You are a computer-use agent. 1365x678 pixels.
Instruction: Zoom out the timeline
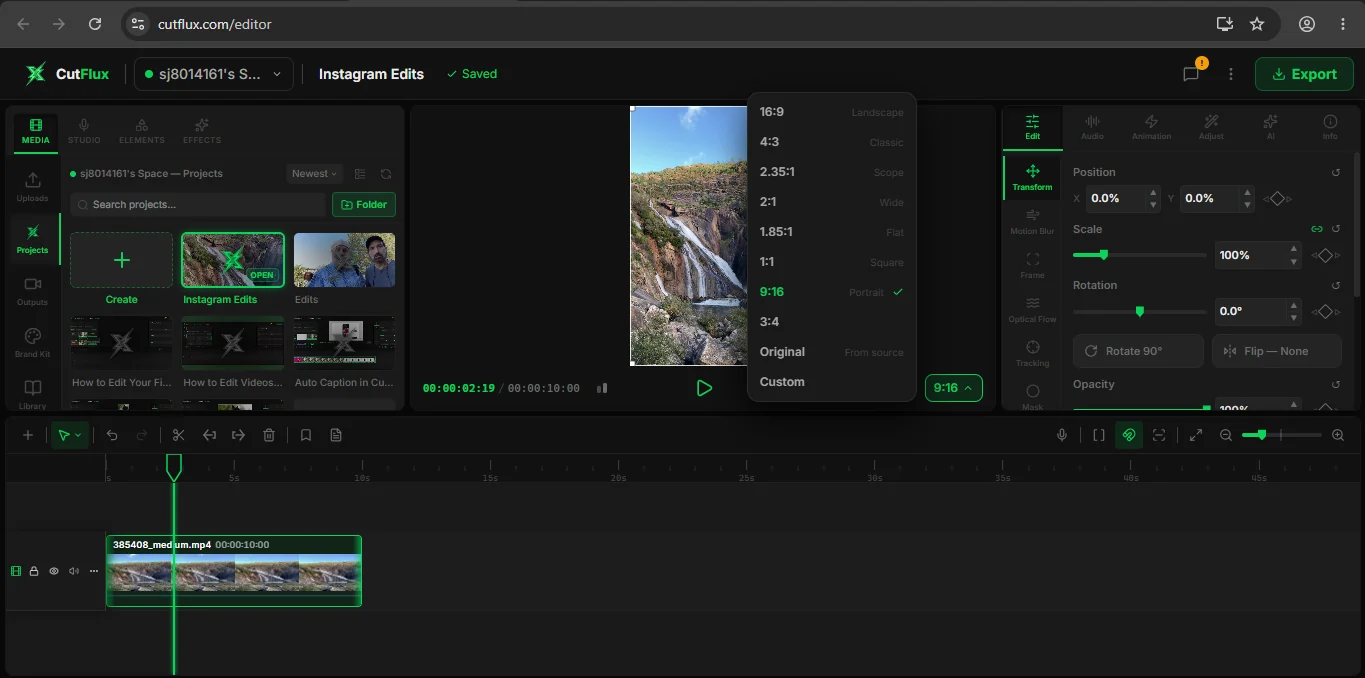tap(1226, 435)
